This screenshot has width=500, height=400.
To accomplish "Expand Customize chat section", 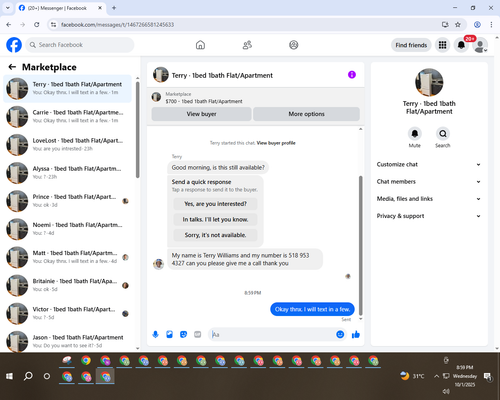I will [429, 164].
